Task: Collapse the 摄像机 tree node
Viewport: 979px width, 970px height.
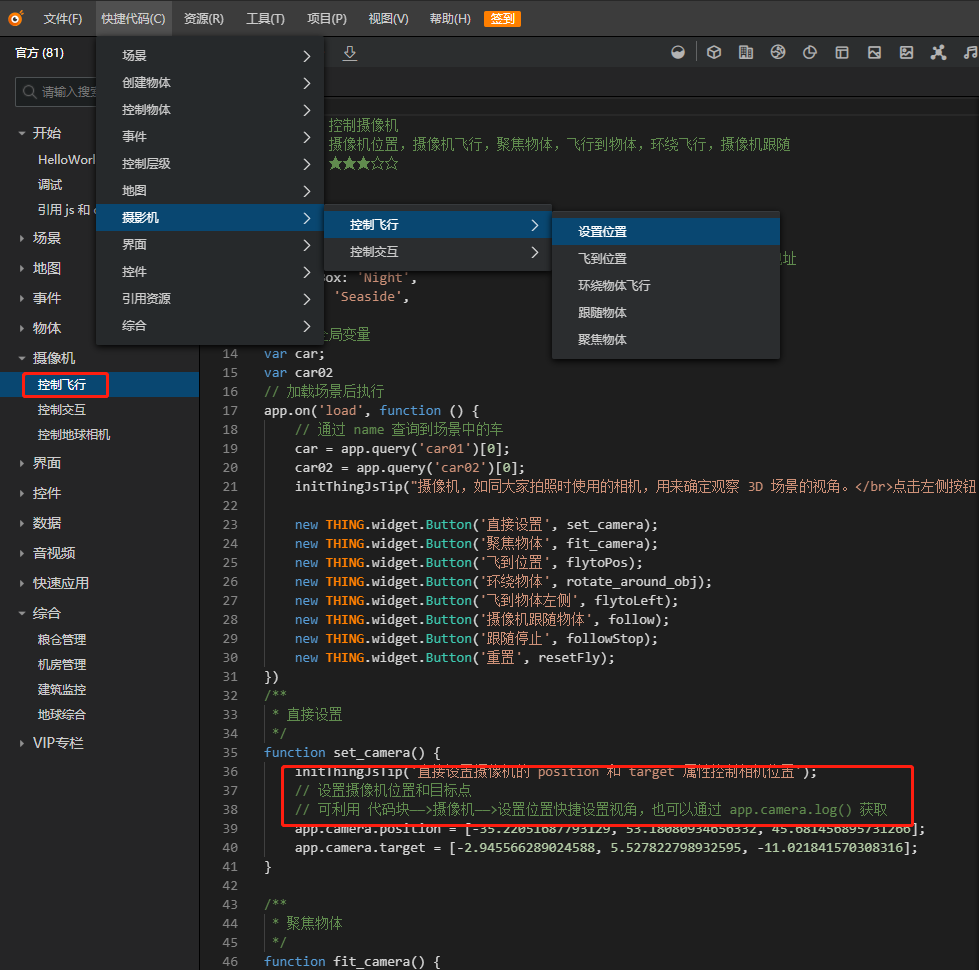Action: [x=22, y=358]
